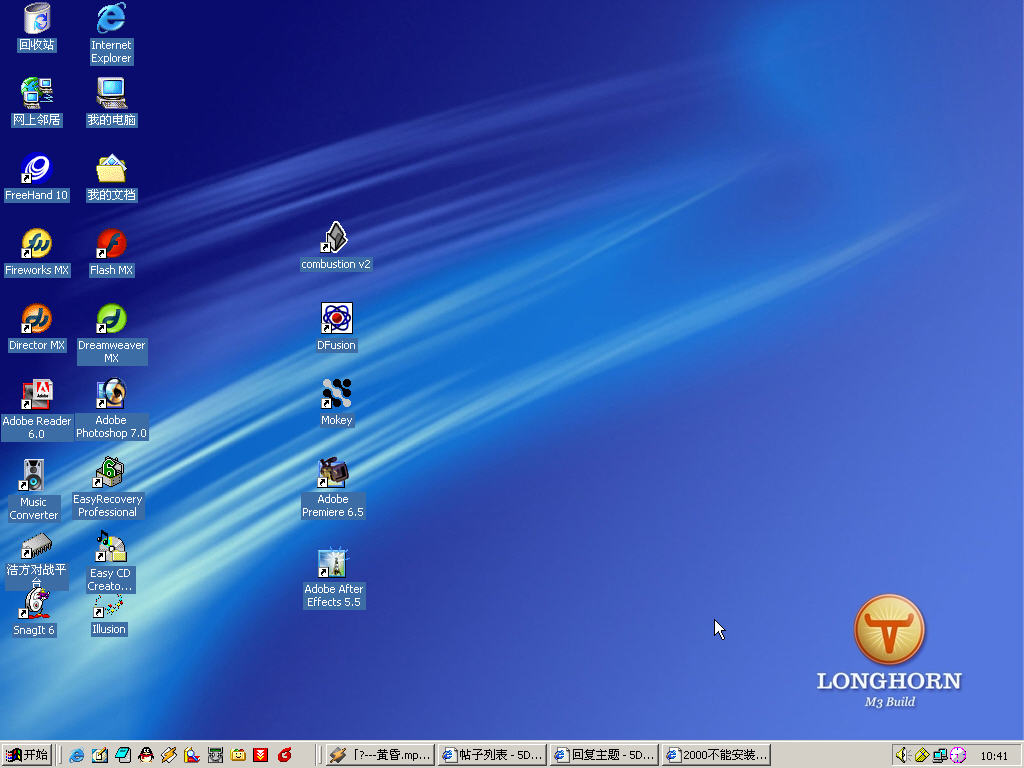Screen dimensions: 1024x768
Task: Launch Internet Explorer from Quick Launch
Action: pyautogui.click(x=76, y=756)
